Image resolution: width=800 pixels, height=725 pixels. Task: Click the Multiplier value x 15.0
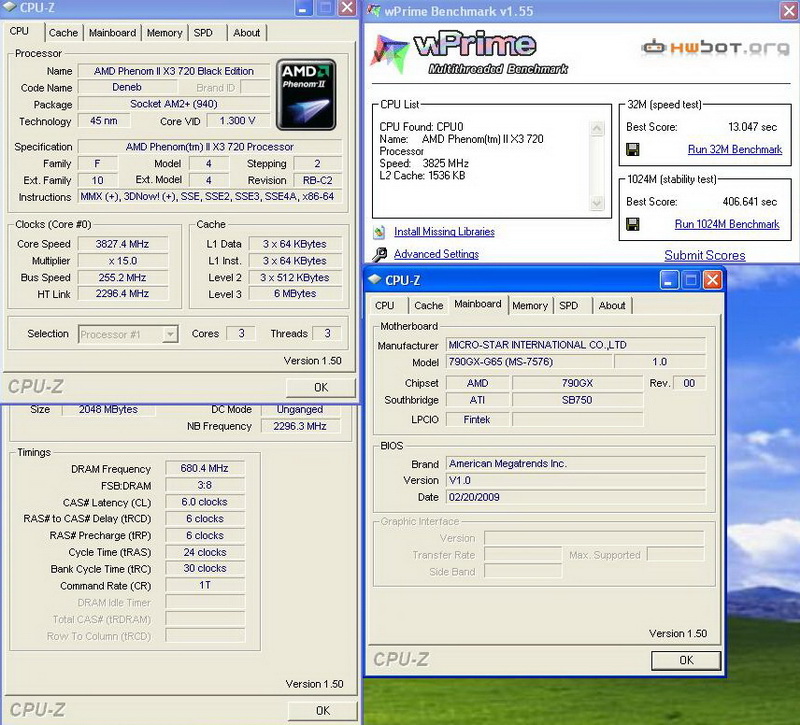click(122, 261)
